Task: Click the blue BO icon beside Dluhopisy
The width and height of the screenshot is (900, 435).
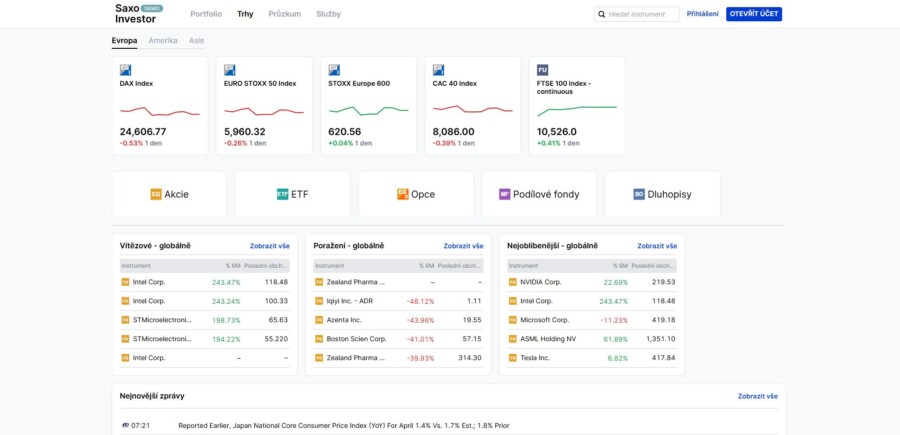Action: pos(639,195)
